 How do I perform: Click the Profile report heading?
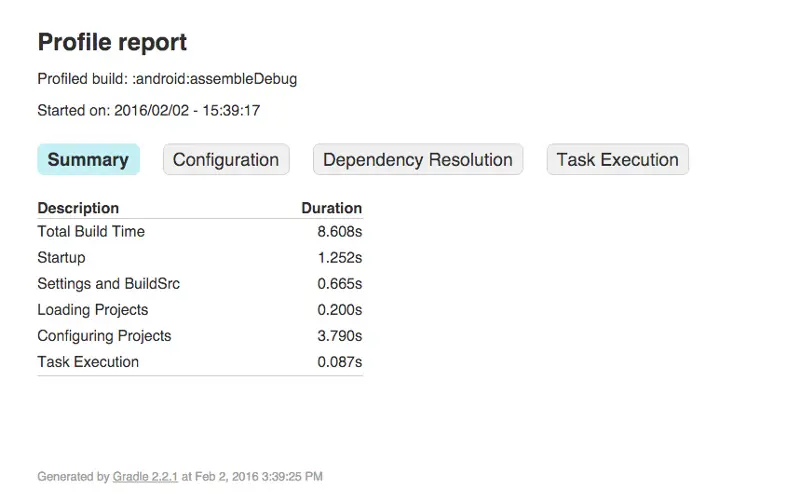click(112, 42)
